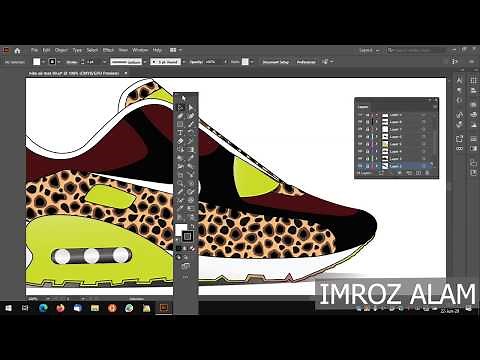This screenshot has width=480, height=360.
Task: Open the Effect menu
Action: (x=108, y=50)
